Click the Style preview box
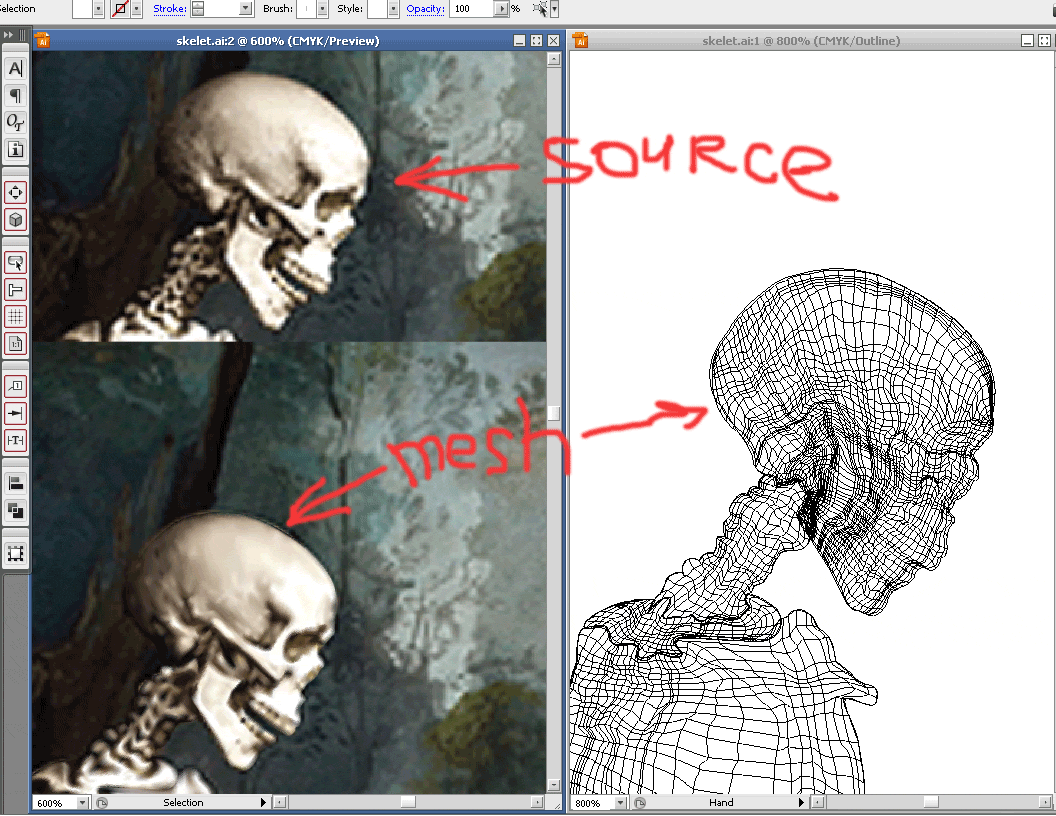The image size is (1056, 816). 377,9
